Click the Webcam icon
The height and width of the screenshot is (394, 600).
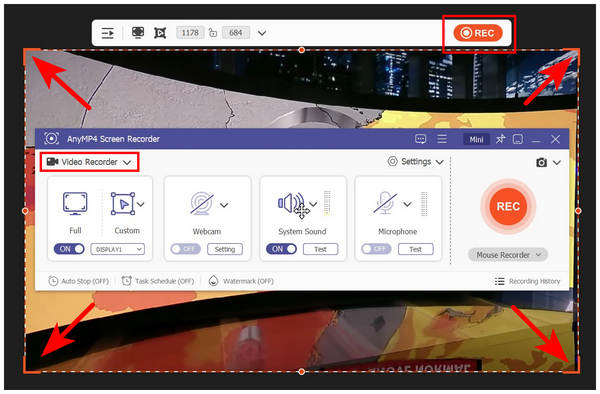[x=202, y=203]
